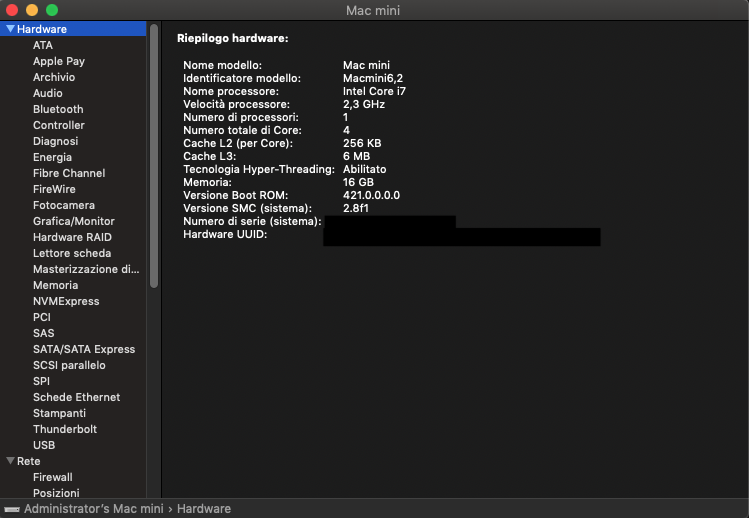Click Administrator's Mac mini in path bar

point(94,509)
